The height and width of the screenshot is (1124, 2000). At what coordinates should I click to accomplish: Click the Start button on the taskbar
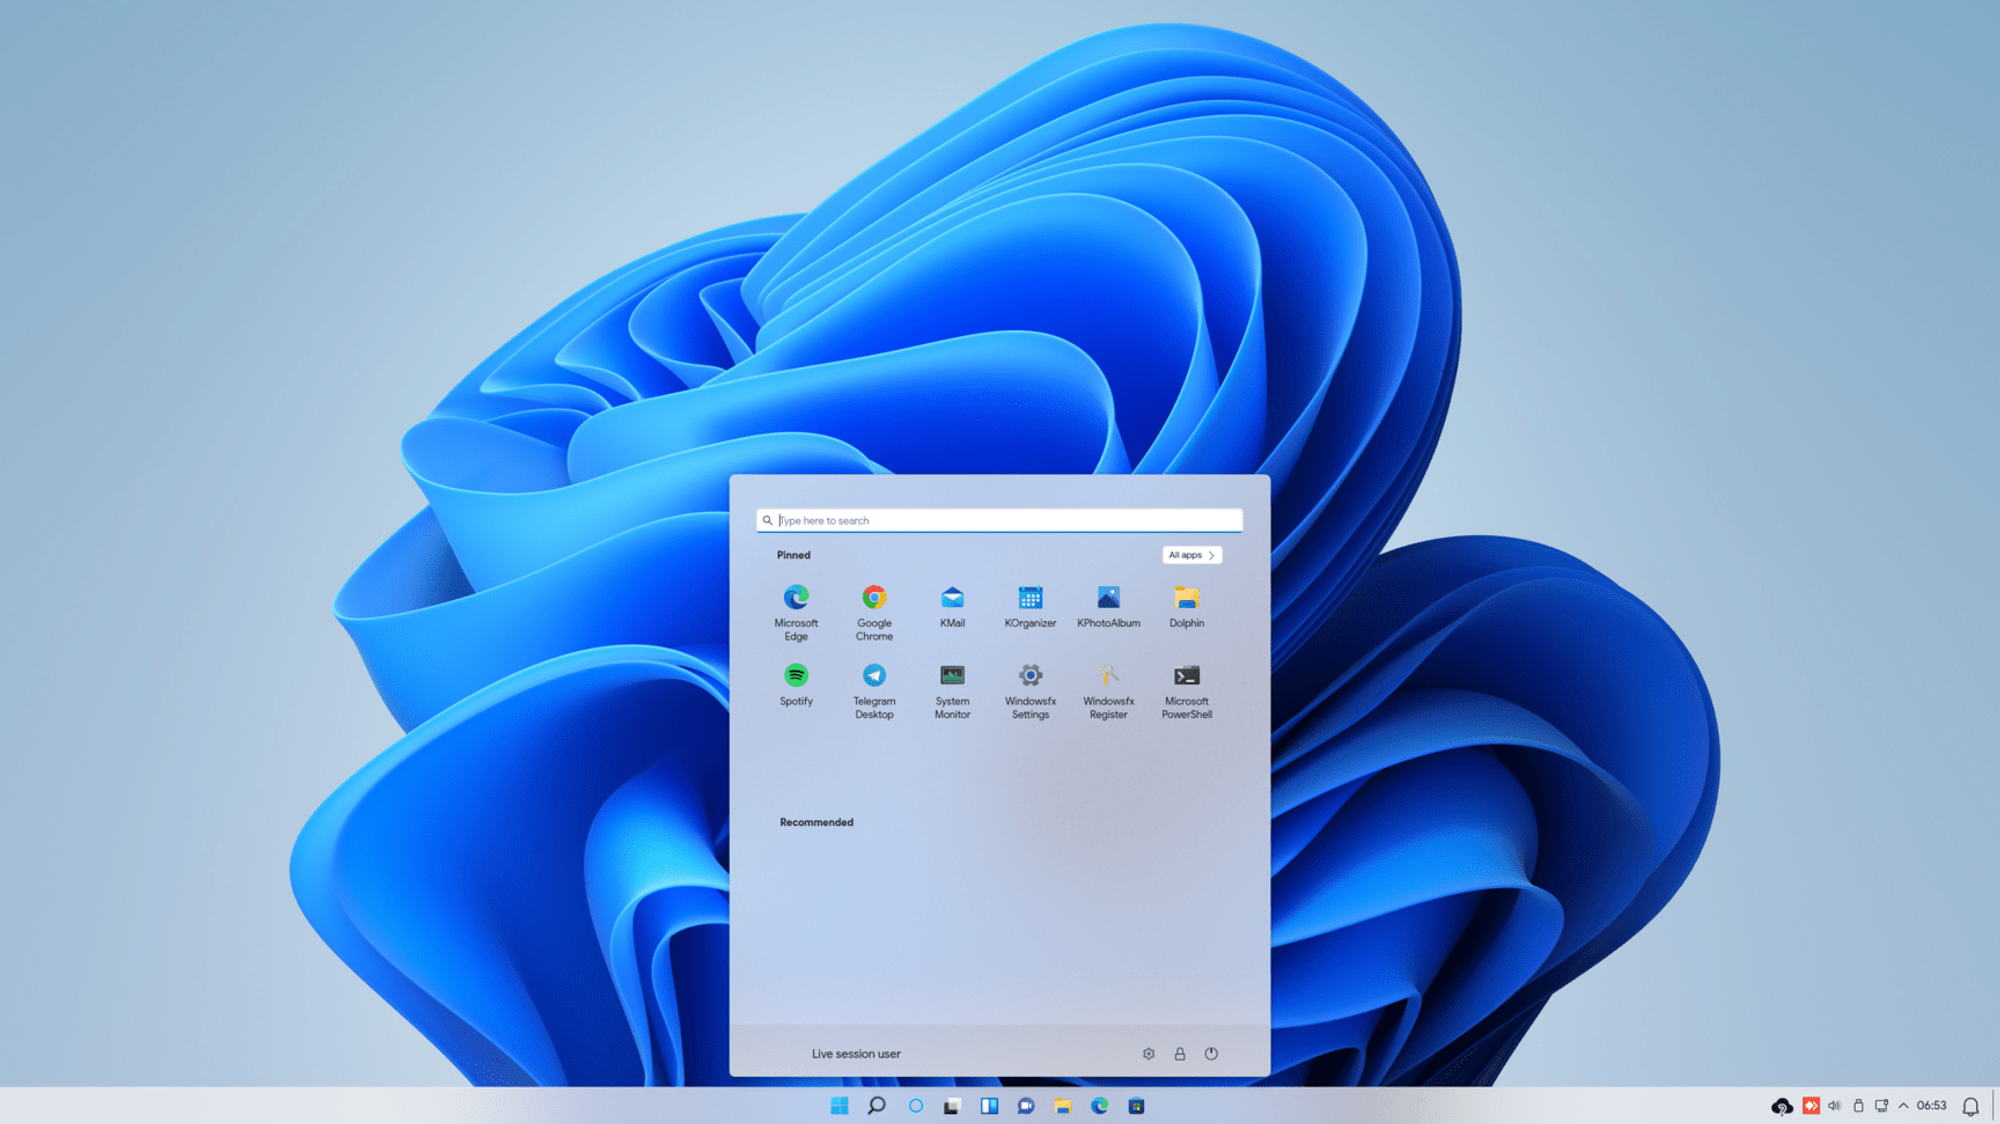(x=839, y=1105)
